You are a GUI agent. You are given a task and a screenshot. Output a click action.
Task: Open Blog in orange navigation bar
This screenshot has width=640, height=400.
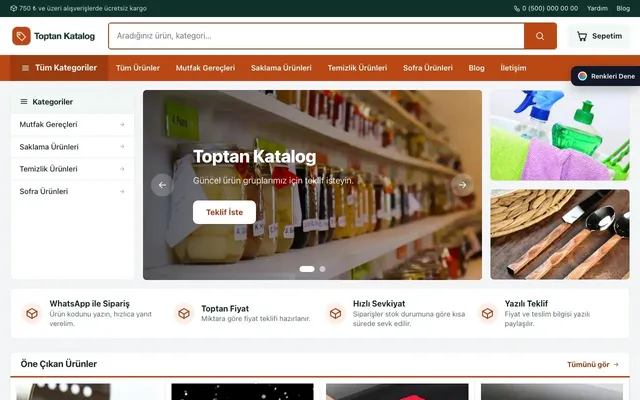click(476, 68)
